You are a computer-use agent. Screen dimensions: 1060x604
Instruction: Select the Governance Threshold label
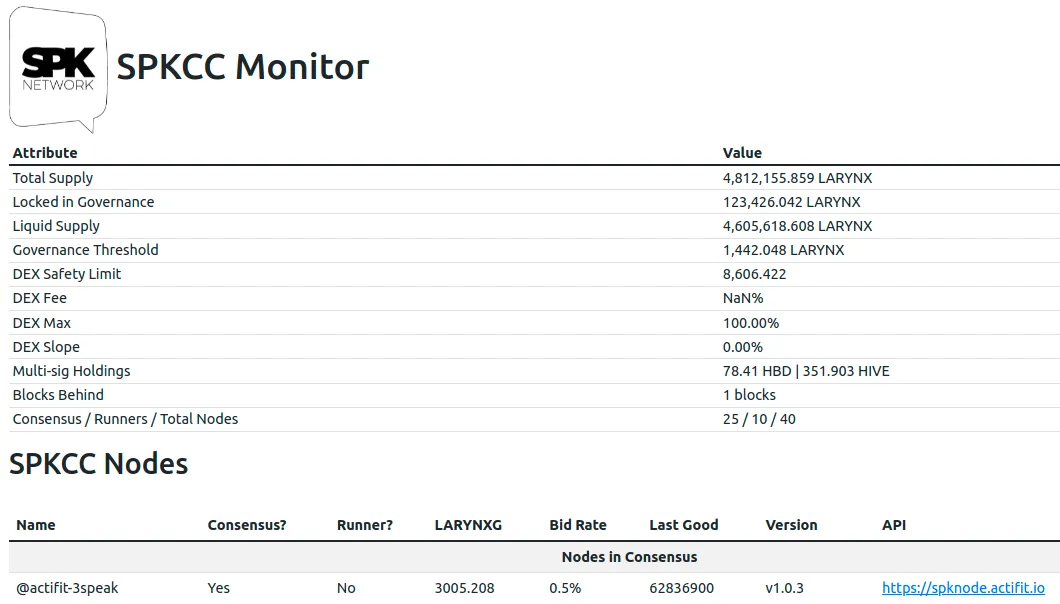pyautogui.click(x=86, y=250)
